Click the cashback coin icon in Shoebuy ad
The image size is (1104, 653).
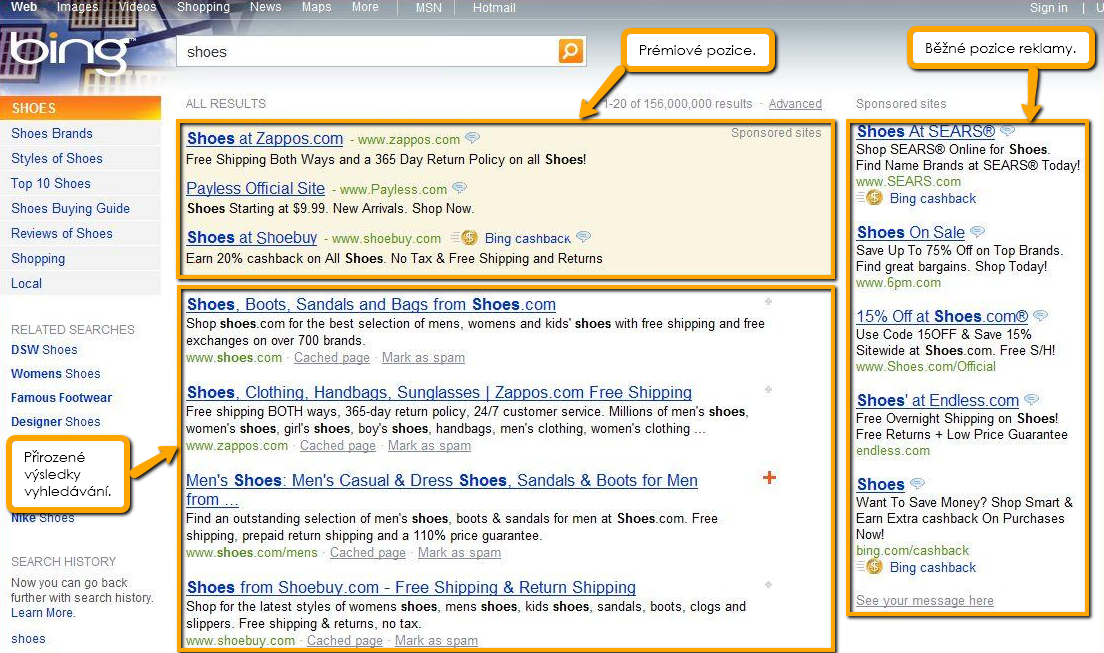[468, 237]
